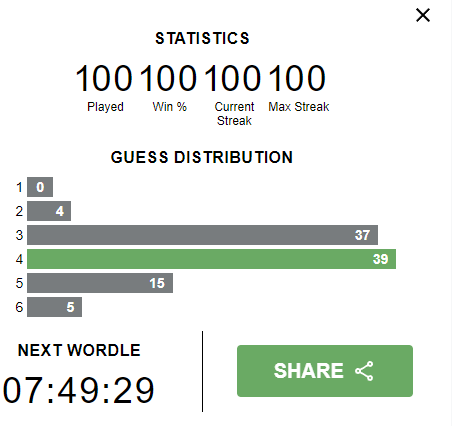This screenshot has height=426, width=452.
Task: Close the statistics dialog with X
Action: pyautogui.click(x=423, y=15)
